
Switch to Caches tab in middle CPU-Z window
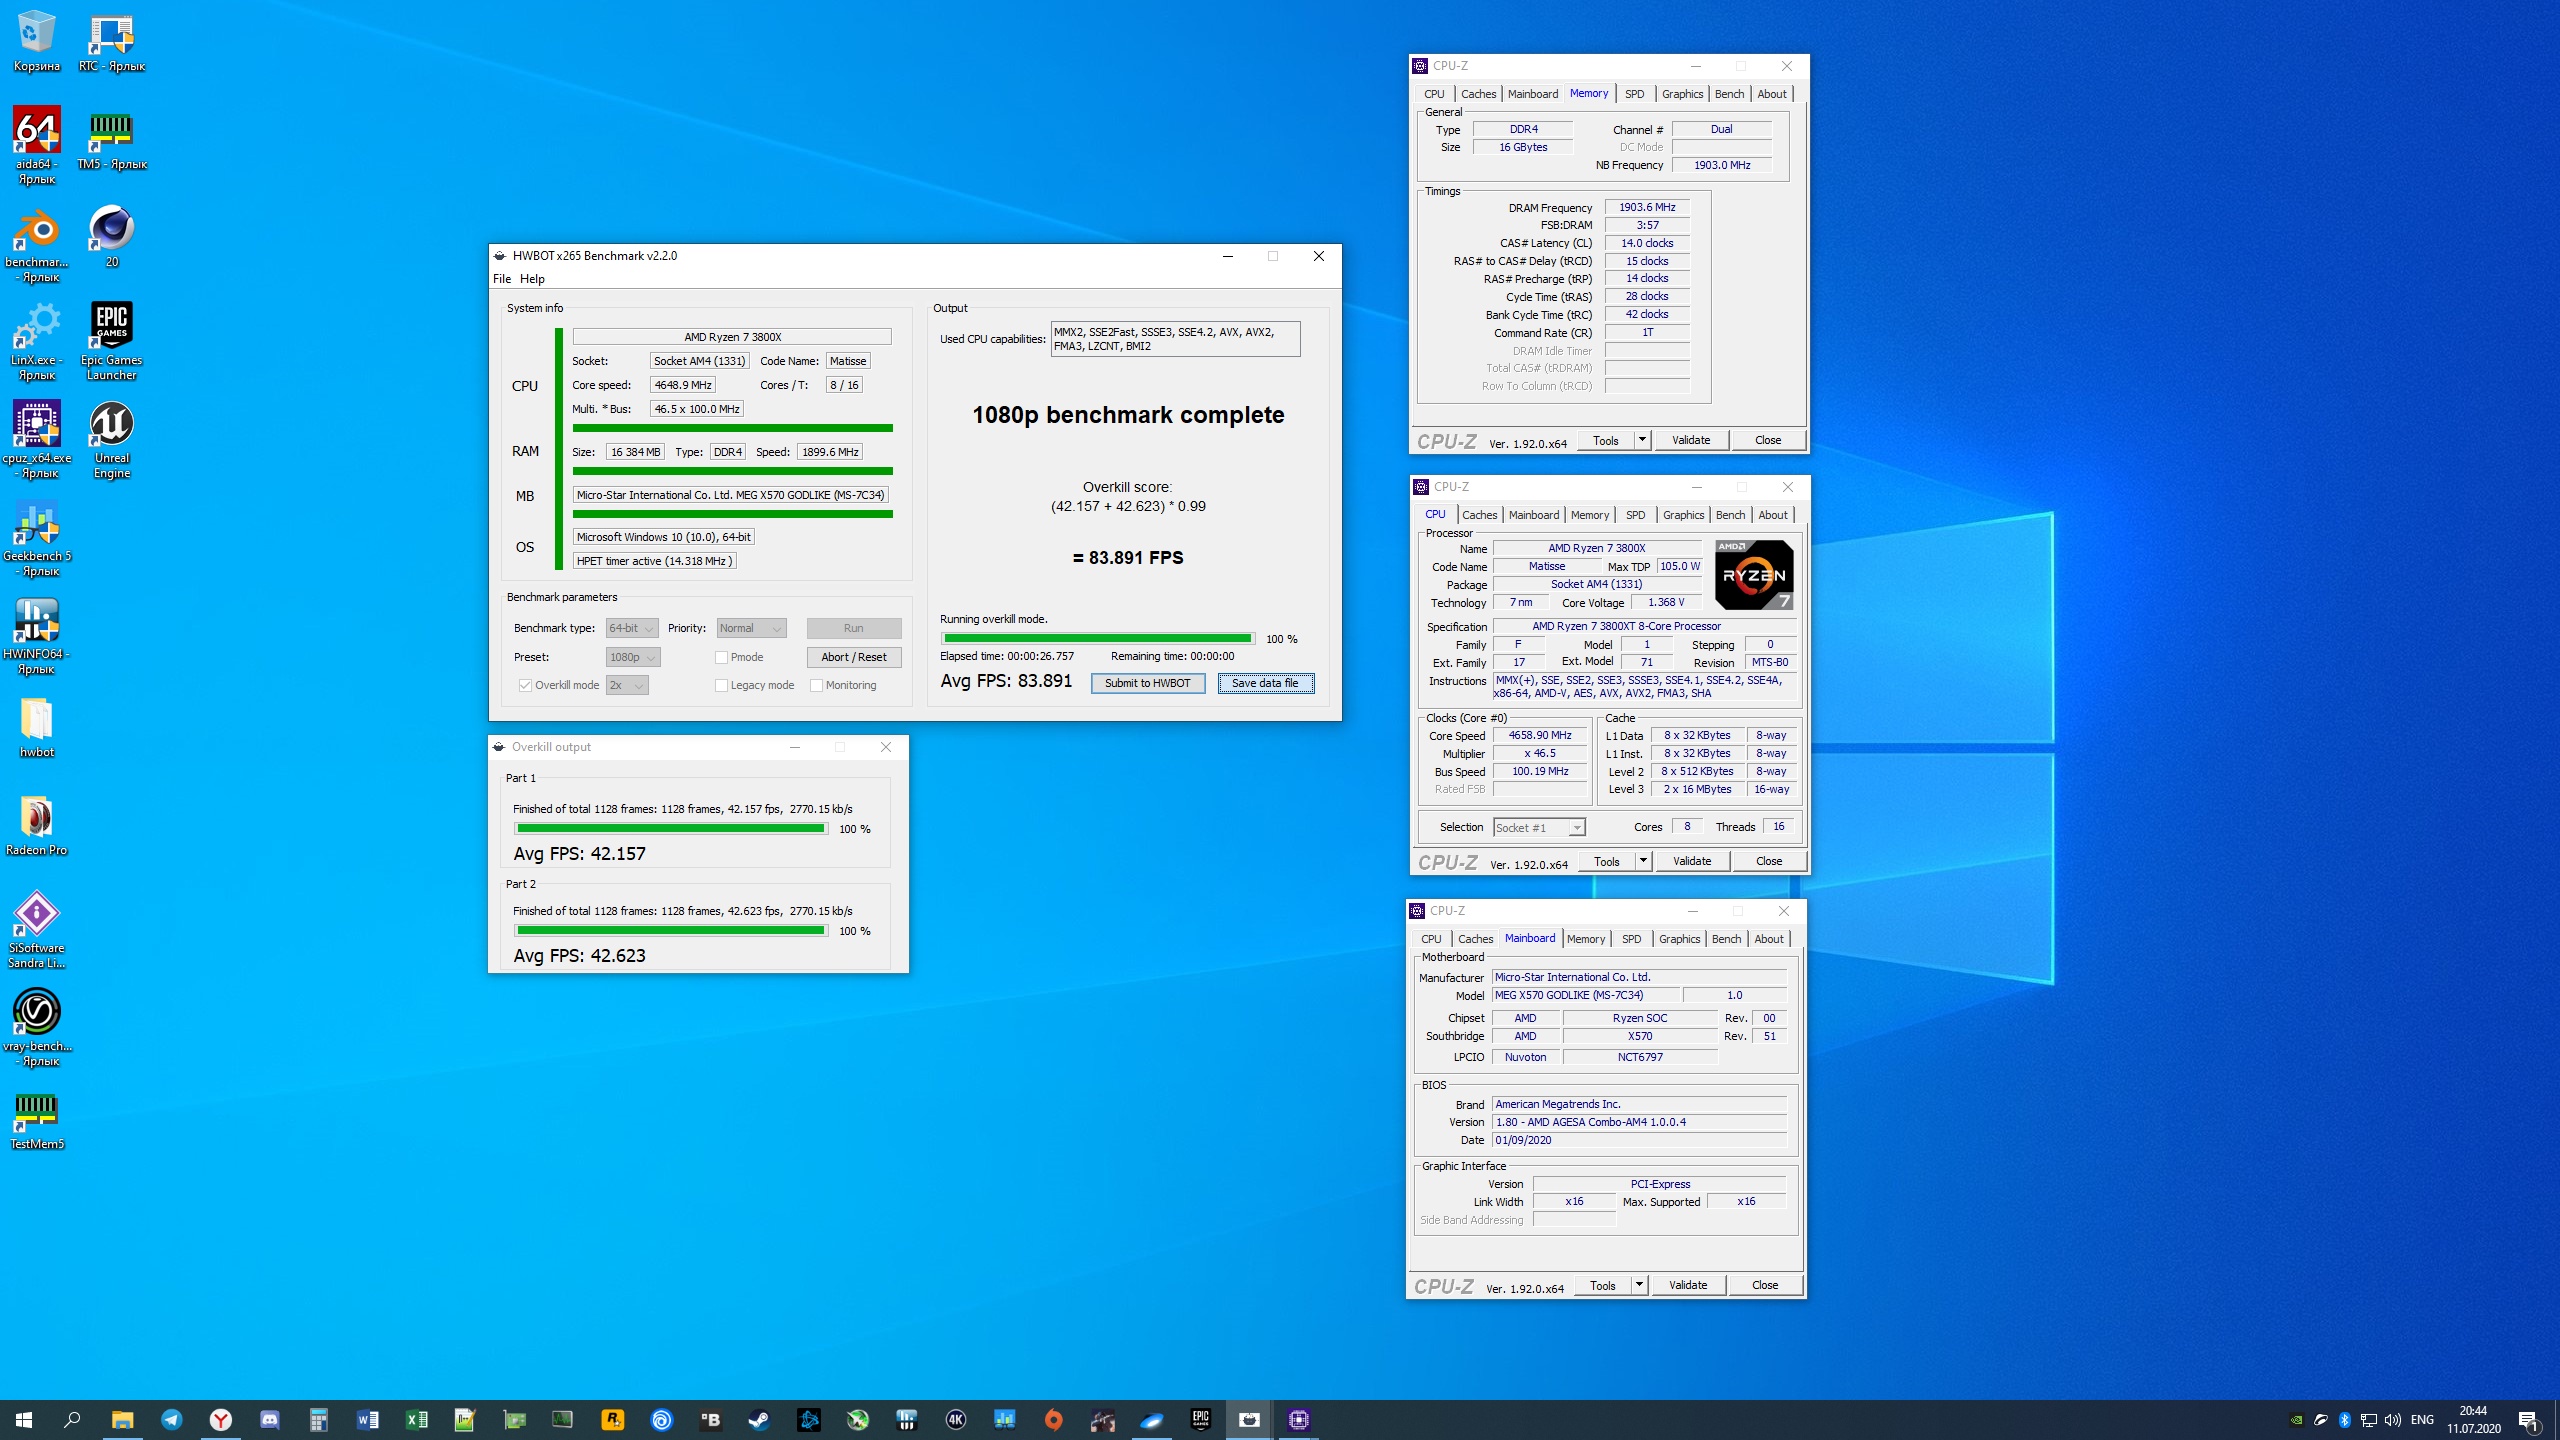1479,515
